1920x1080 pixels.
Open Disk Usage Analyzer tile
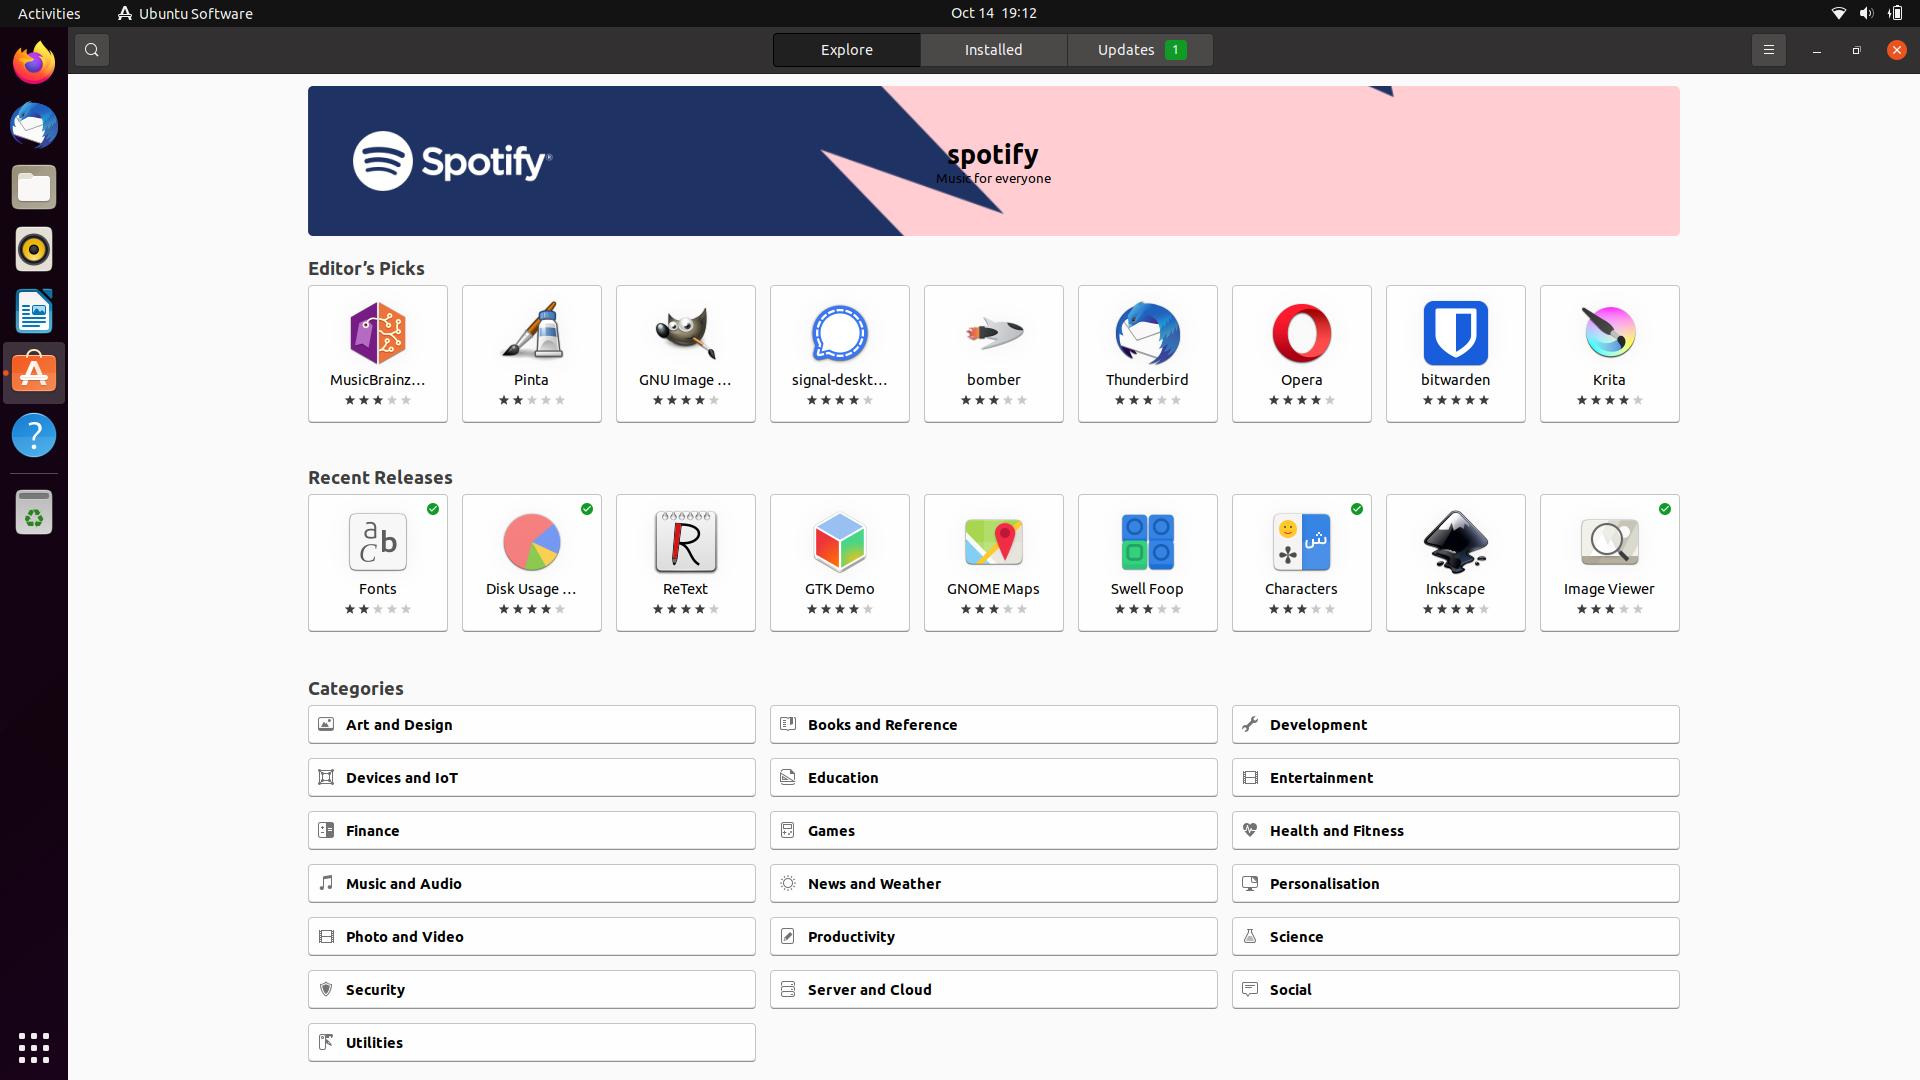(x=532, y=563)
